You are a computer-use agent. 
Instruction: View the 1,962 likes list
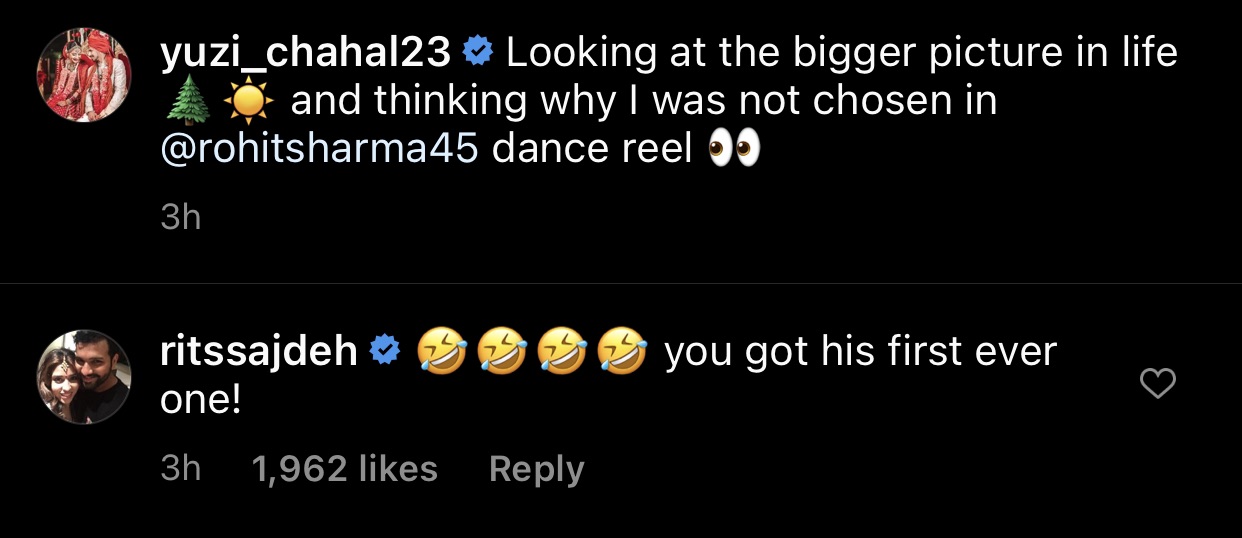(x=345, y=469)
